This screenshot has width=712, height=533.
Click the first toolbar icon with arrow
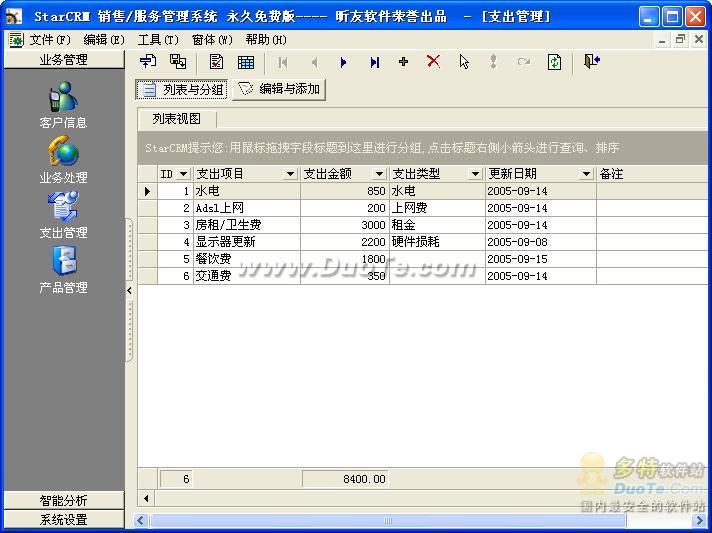tap(148, 61)
